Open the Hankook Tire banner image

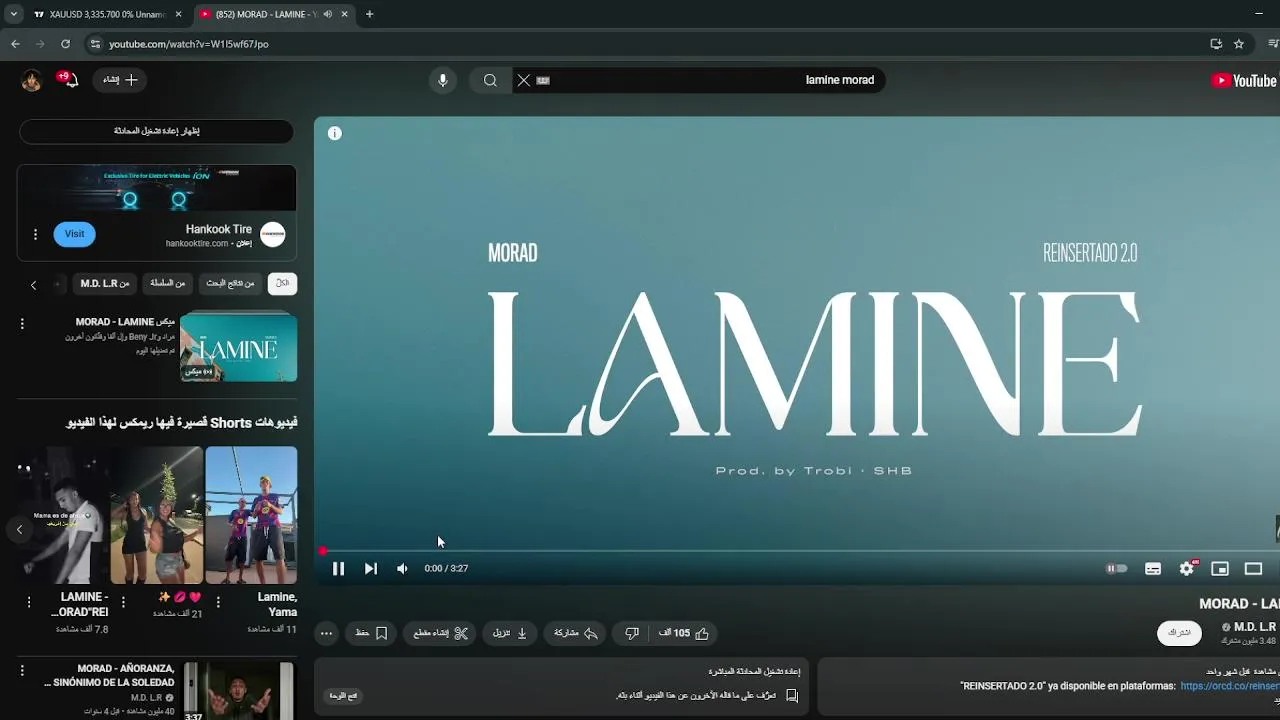coord(157,188)
